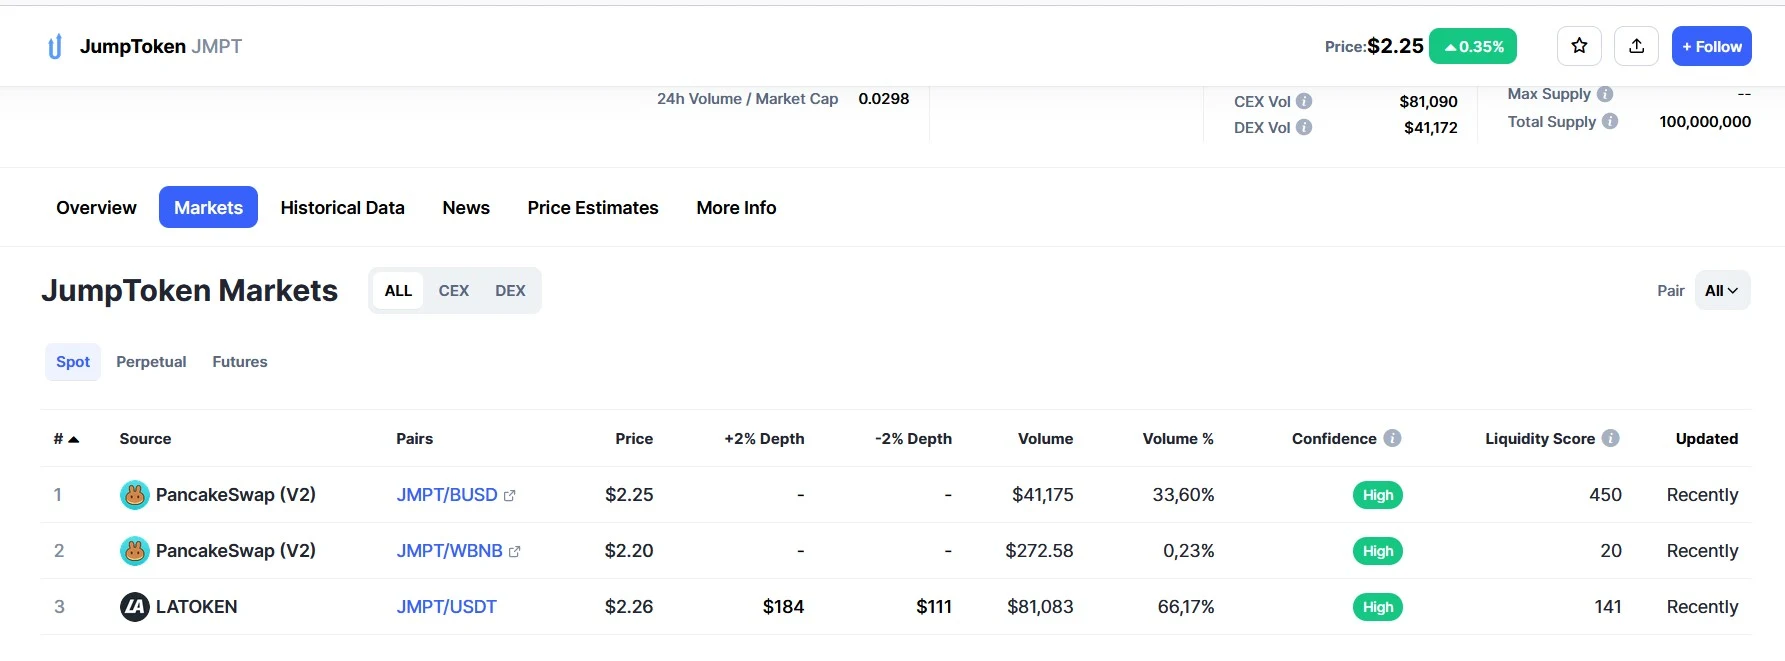Click the Liquidity Score info icon
Image resolution: width=1785 pixels, height=661 pixels.
(1610, 438)
